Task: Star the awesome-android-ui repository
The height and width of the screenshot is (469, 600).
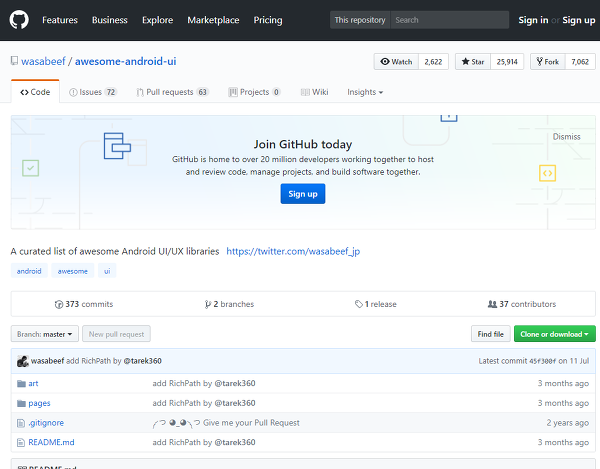Action: (473, 62)
